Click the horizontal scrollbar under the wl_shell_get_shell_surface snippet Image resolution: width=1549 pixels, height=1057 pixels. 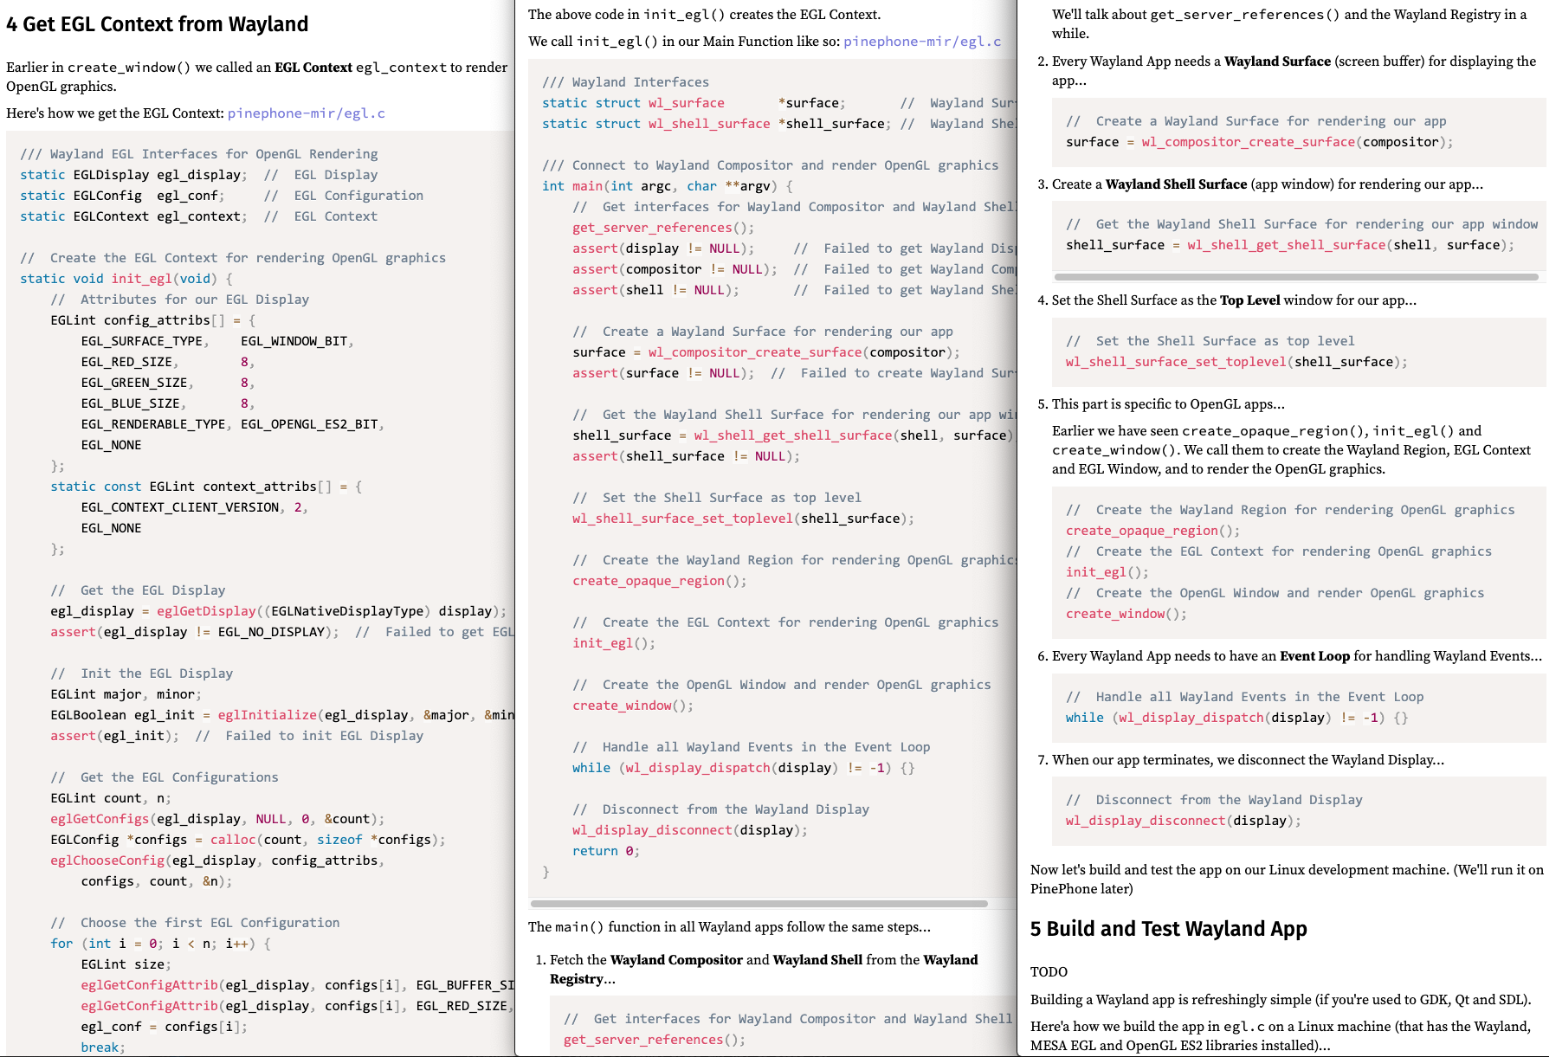click(x=1295, y=277)
